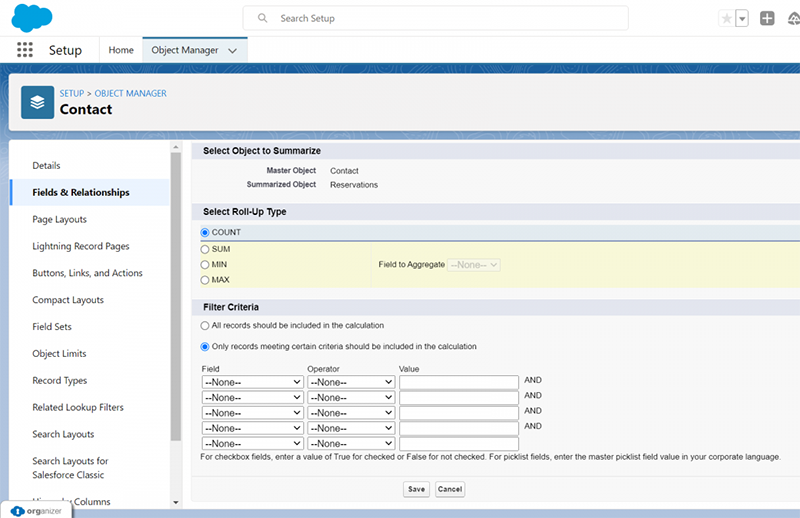Select the MAX roll-up type
This screenshot has height=518, width=800.
[205, 280]
